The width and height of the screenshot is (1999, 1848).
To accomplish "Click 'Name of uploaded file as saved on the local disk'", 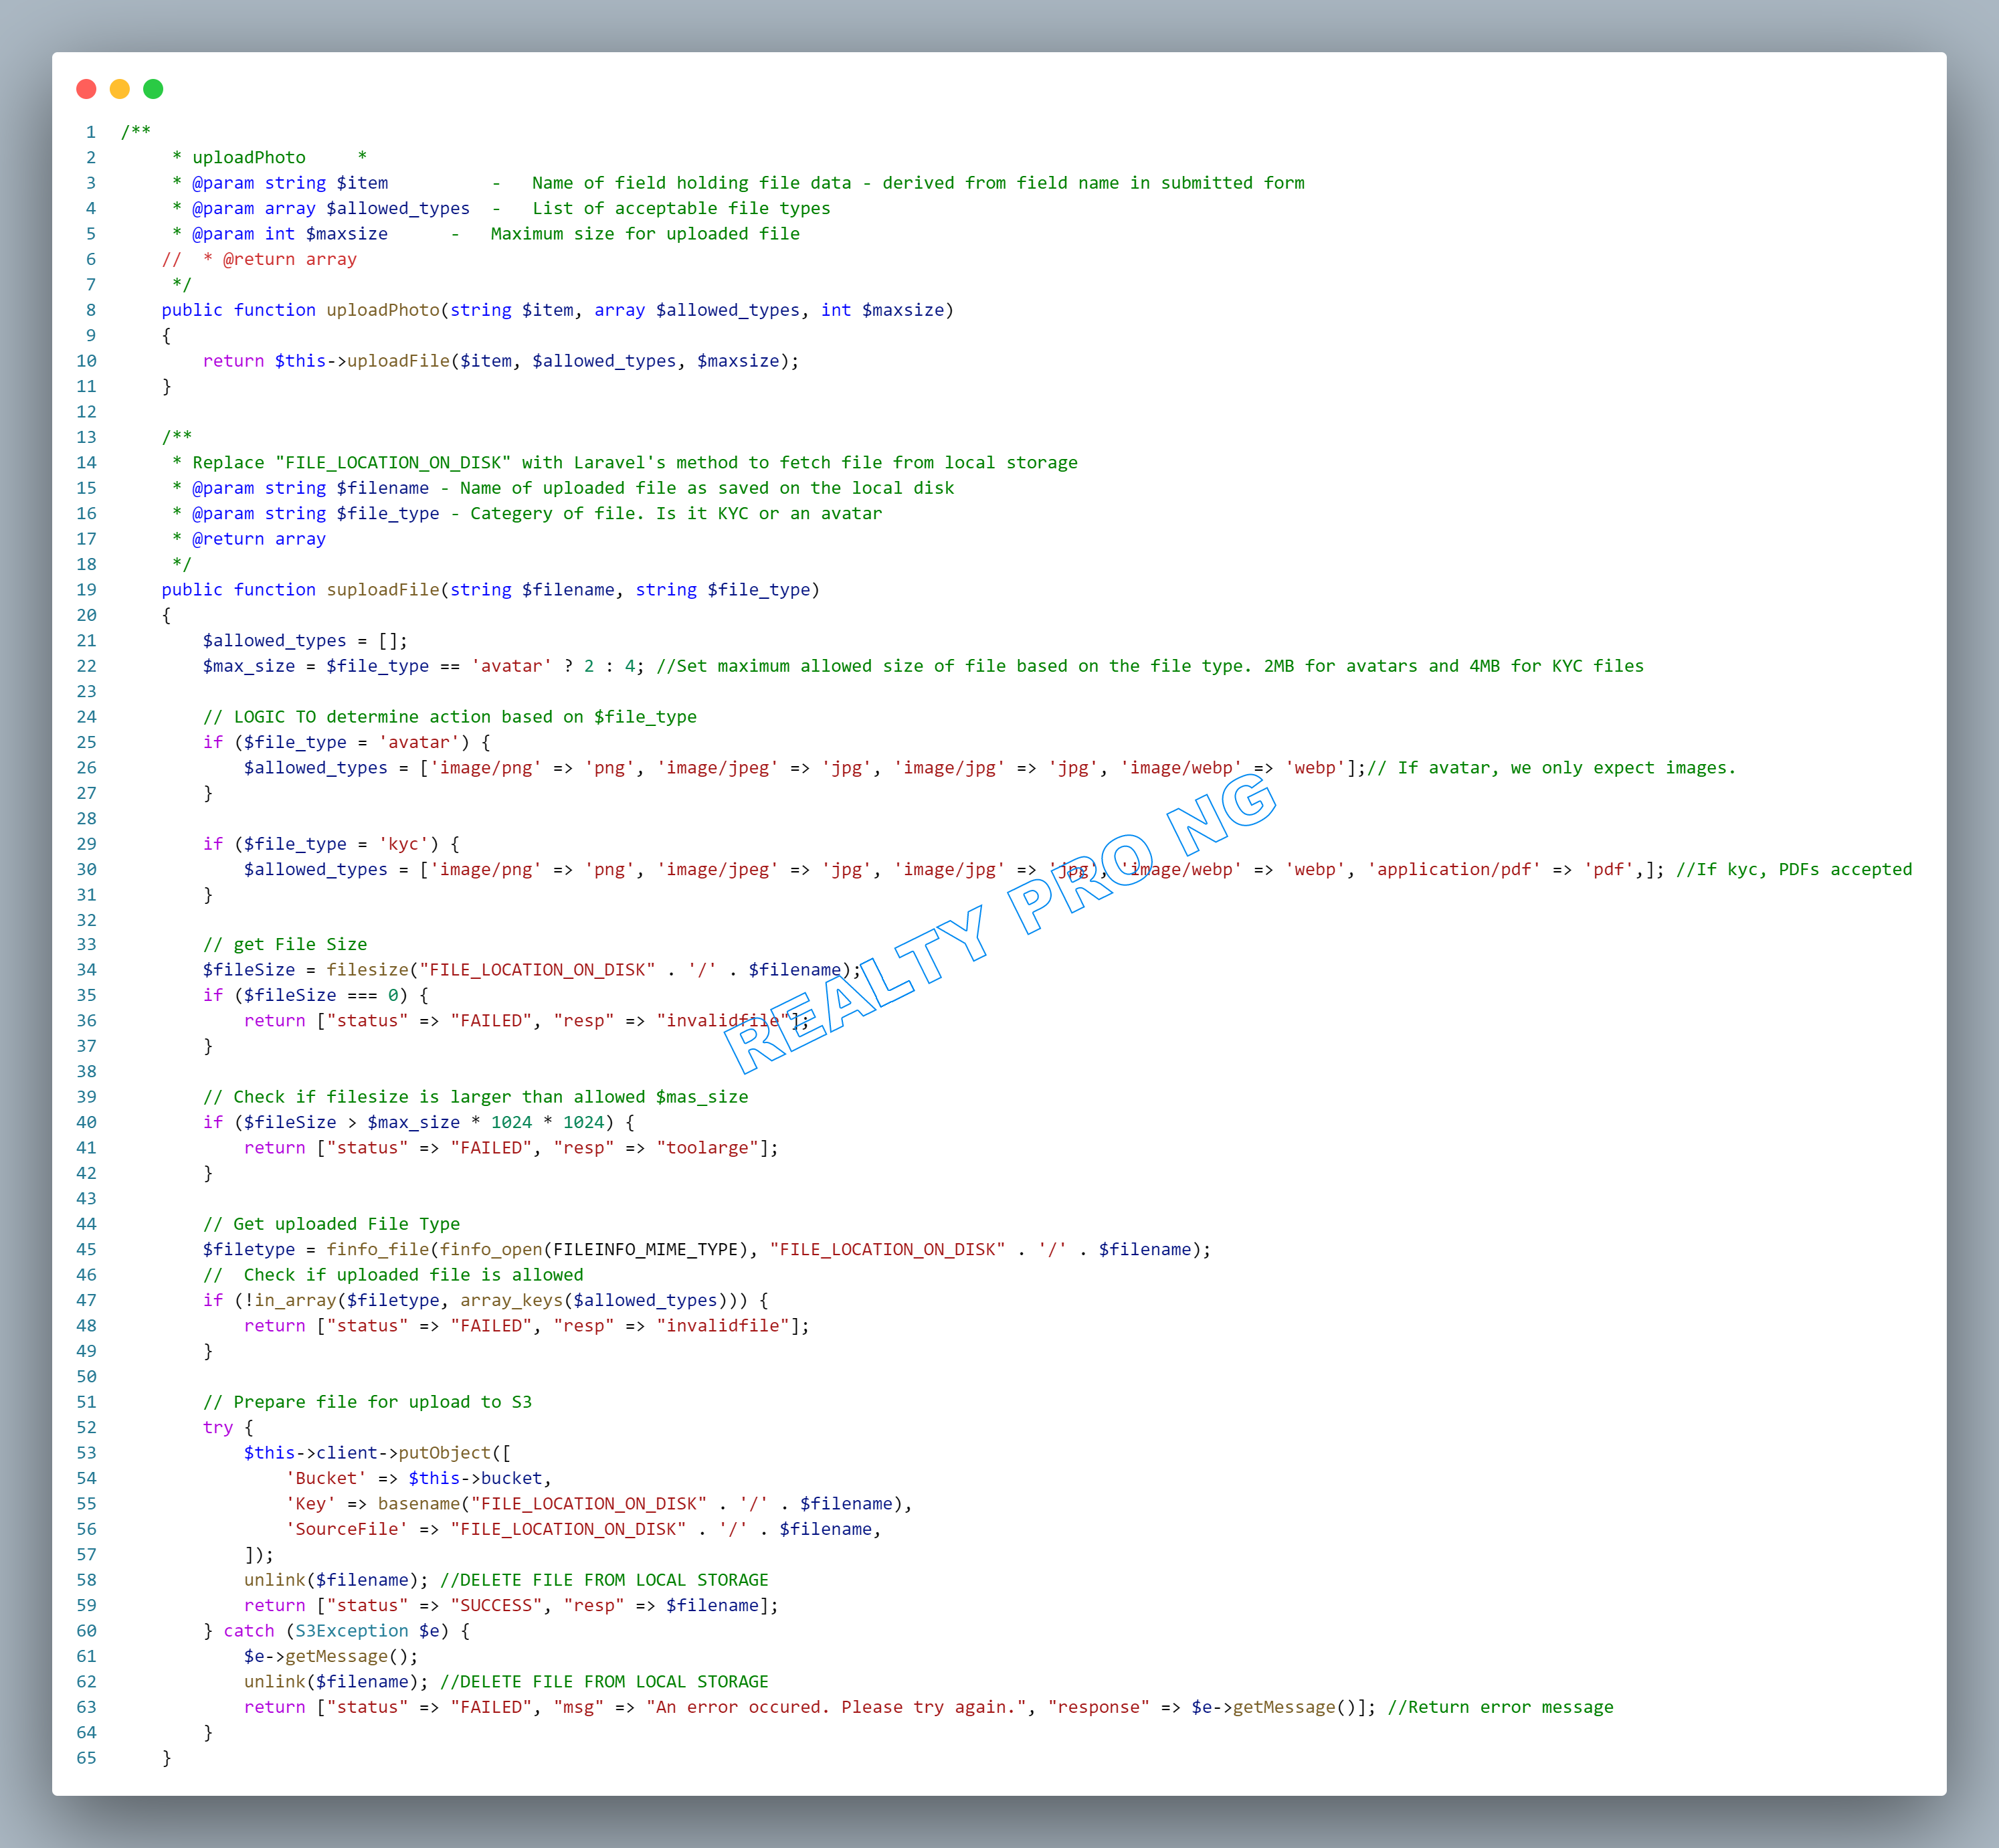I will [708, 488].
